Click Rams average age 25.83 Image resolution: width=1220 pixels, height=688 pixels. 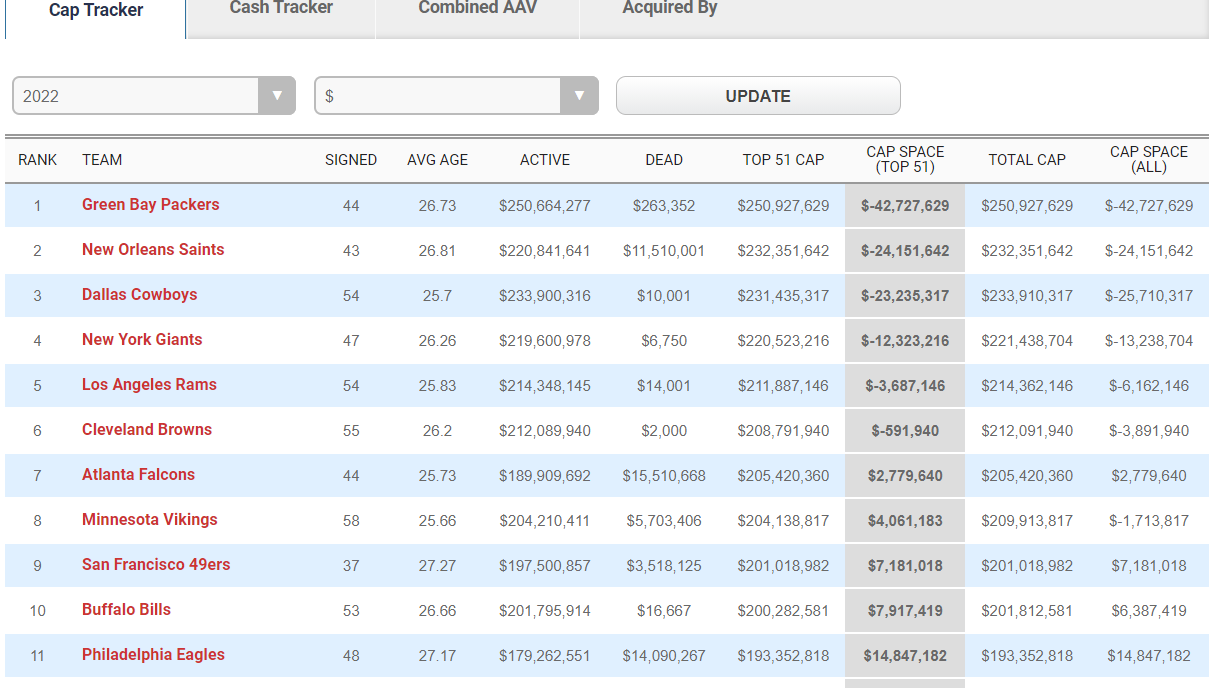coord(437,386)
